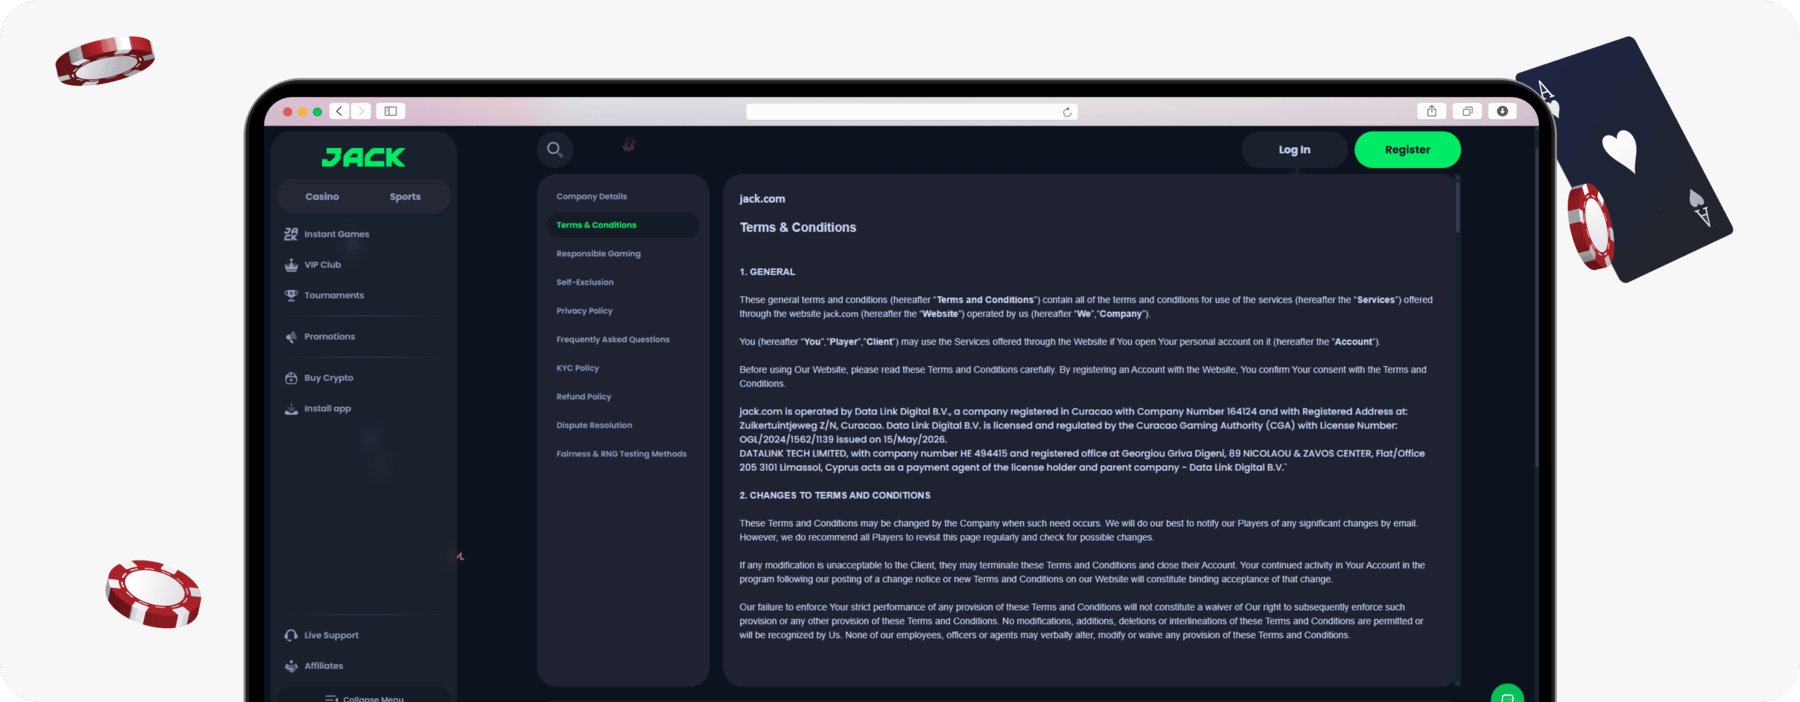Screen dimensions: 1800x702
Task: Reload page with refresh icon
Action: click(x=1067, y=112)
